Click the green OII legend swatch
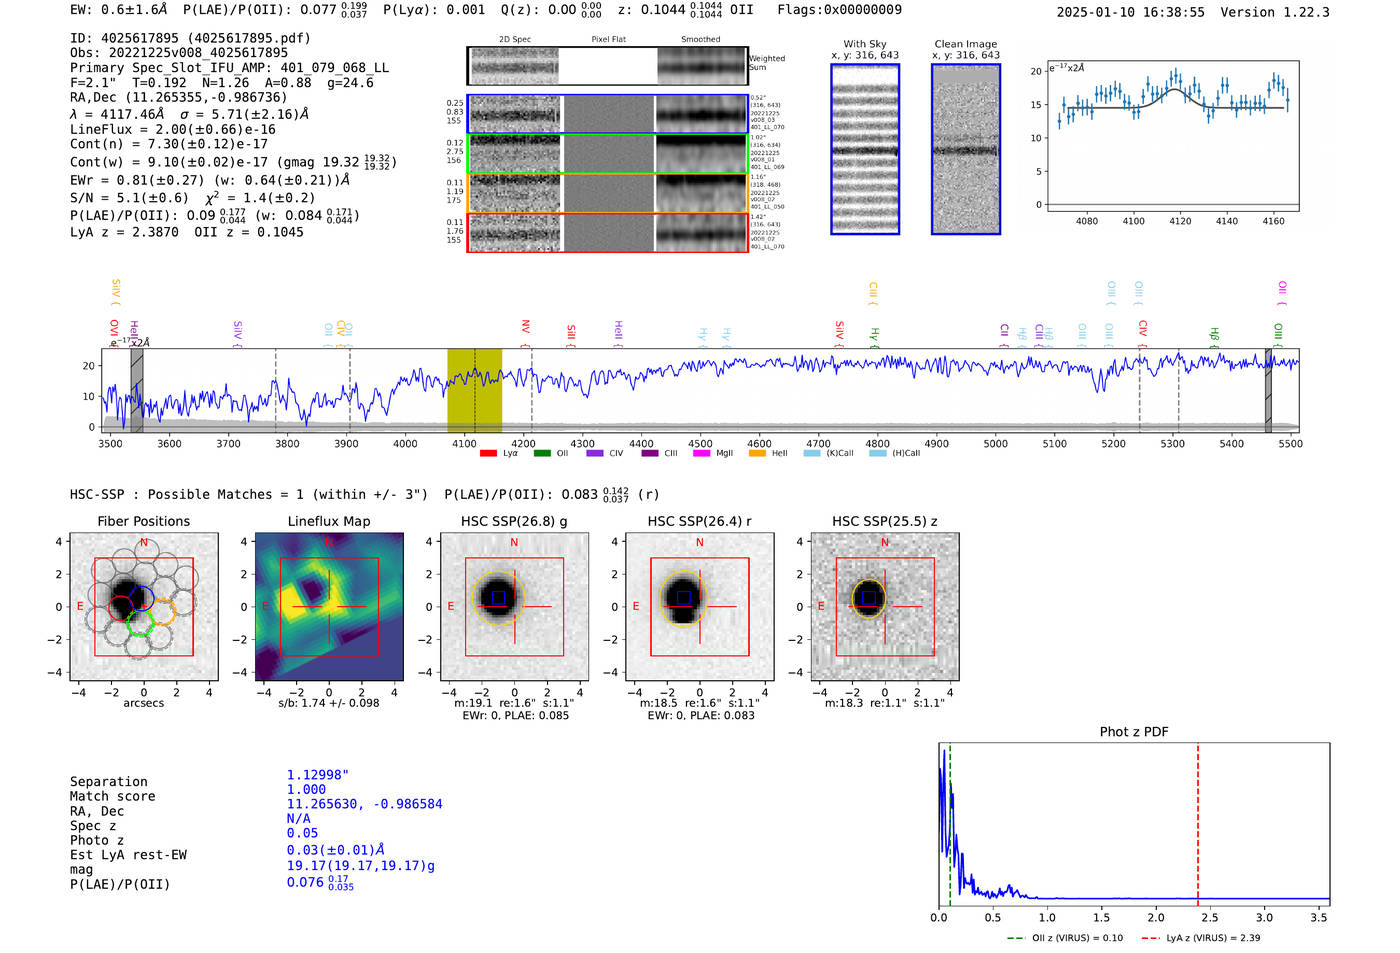 (x=542, y=453)
